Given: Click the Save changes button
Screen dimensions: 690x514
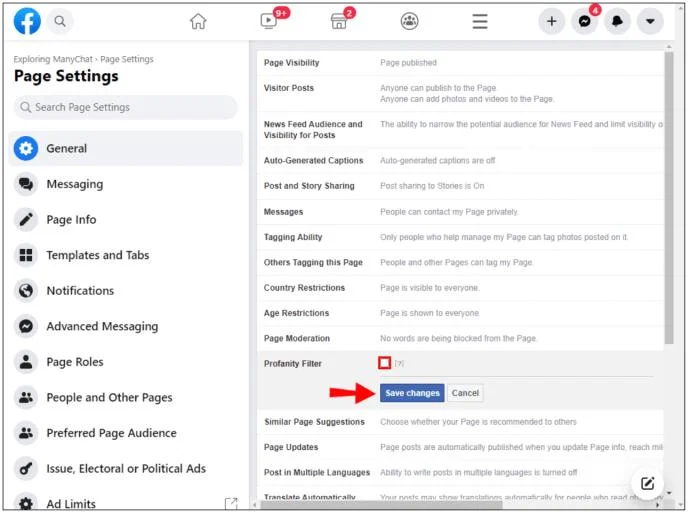Looking at the screenshot, I should pos(412,393).
